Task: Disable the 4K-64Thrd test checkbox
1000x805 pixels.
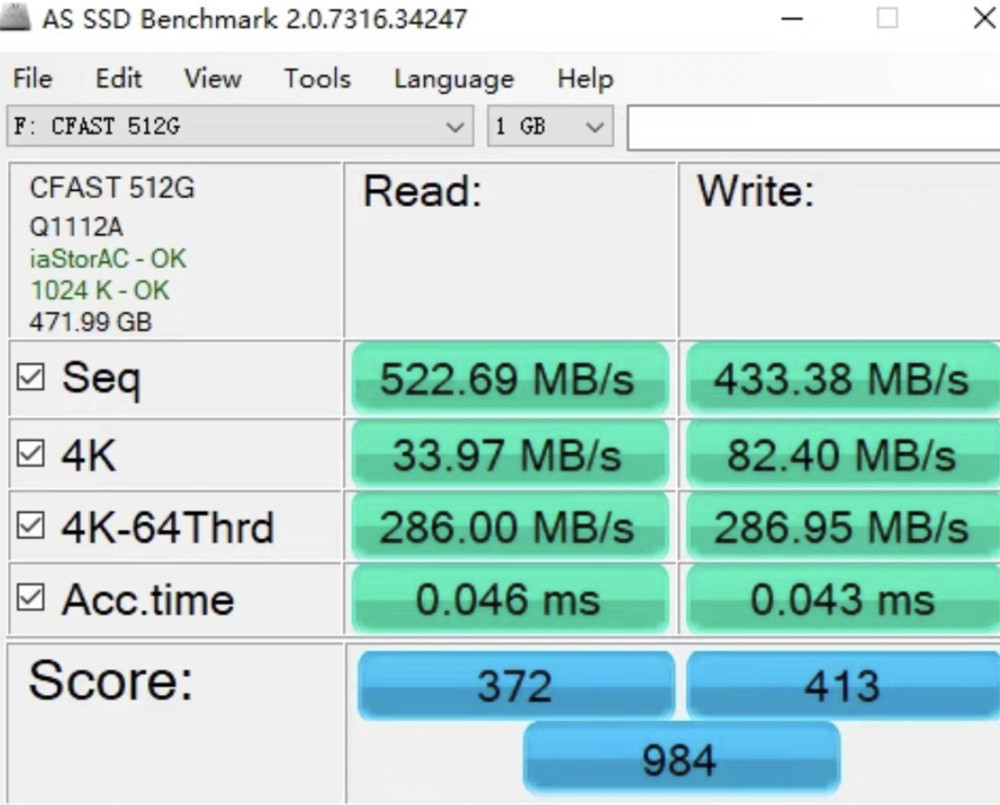Action: (x=31, y=526)
